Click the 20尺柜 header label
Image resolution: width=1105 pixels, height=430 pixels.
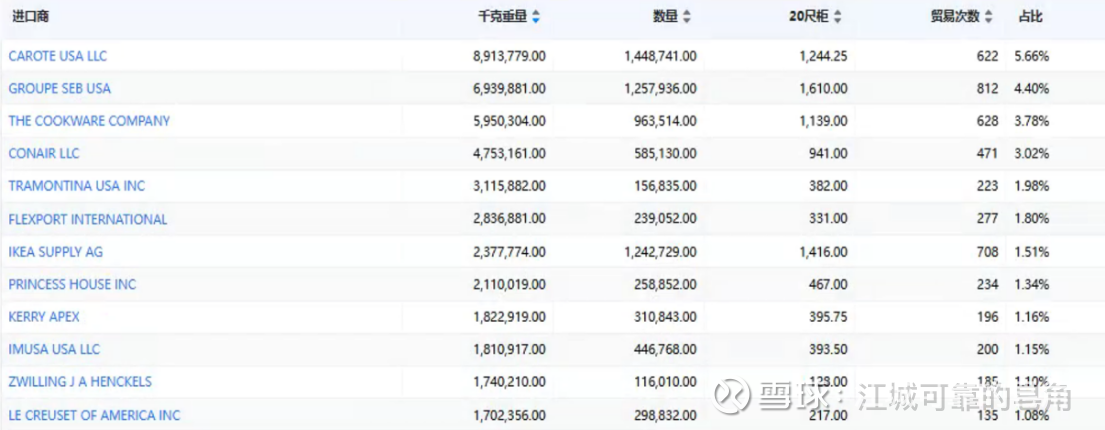click(x=808, y=17)
